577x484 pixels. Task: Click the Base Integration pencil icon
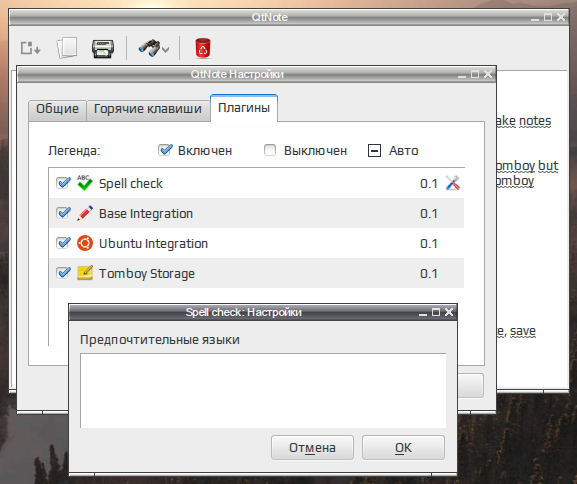[x=85, y=213]
